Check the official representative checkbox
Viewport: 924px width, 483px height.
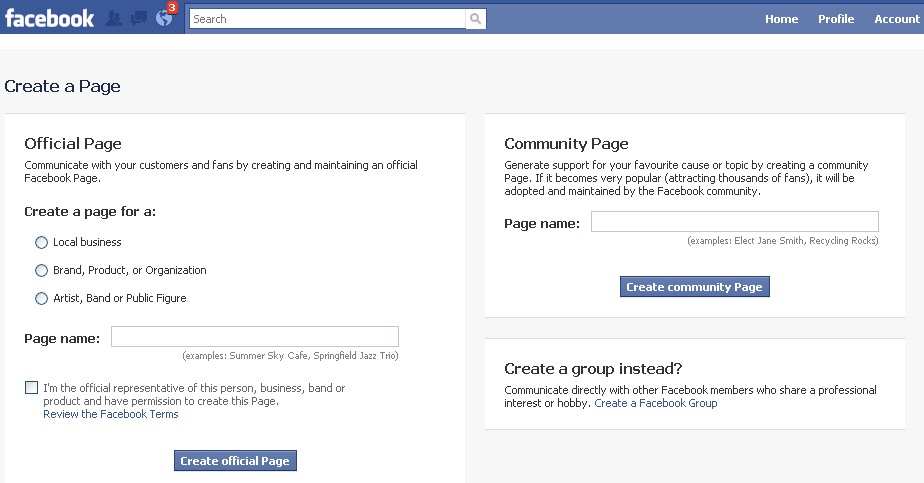[x=32, y=388]
